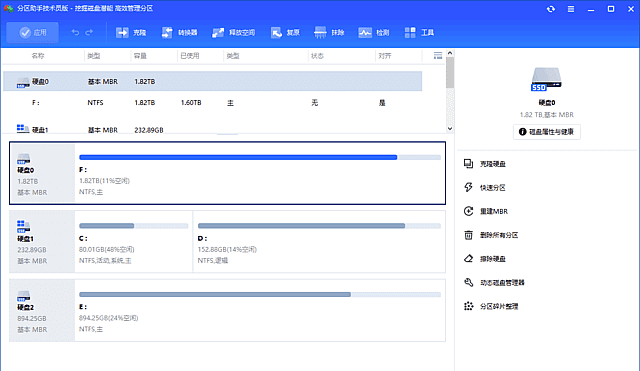
Task: Open 磁盘属性与健康 disk properties button
Action: pos(547,132)
